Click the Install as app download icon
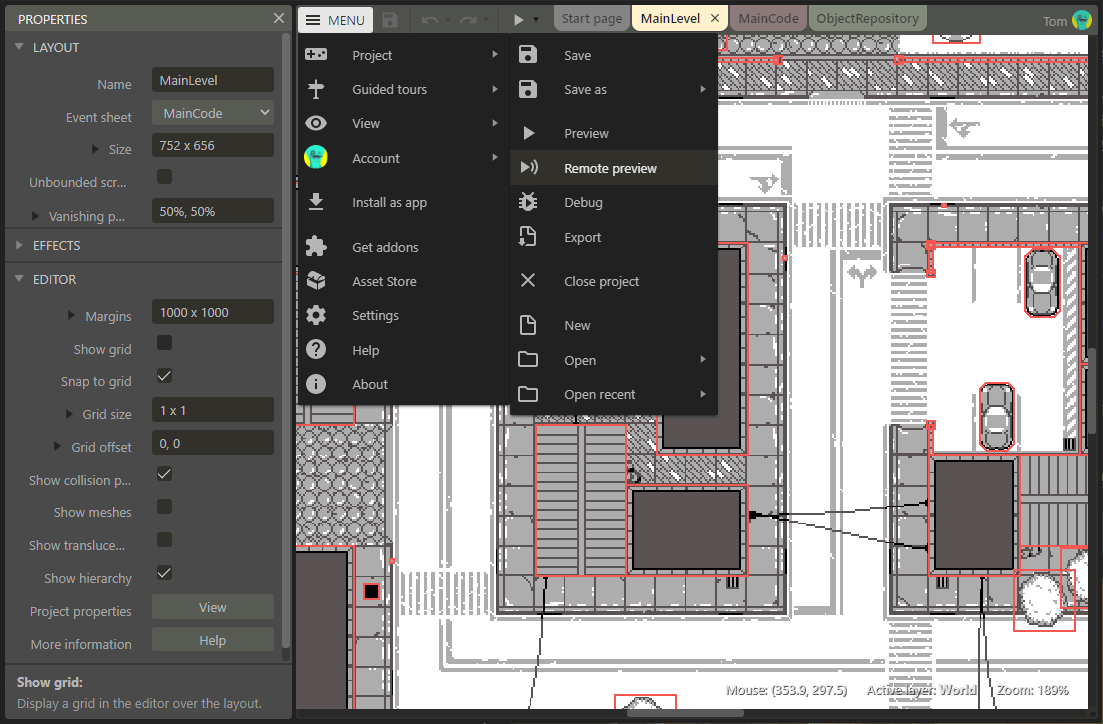The image size is (1103, 724). (x=316, y=202)
